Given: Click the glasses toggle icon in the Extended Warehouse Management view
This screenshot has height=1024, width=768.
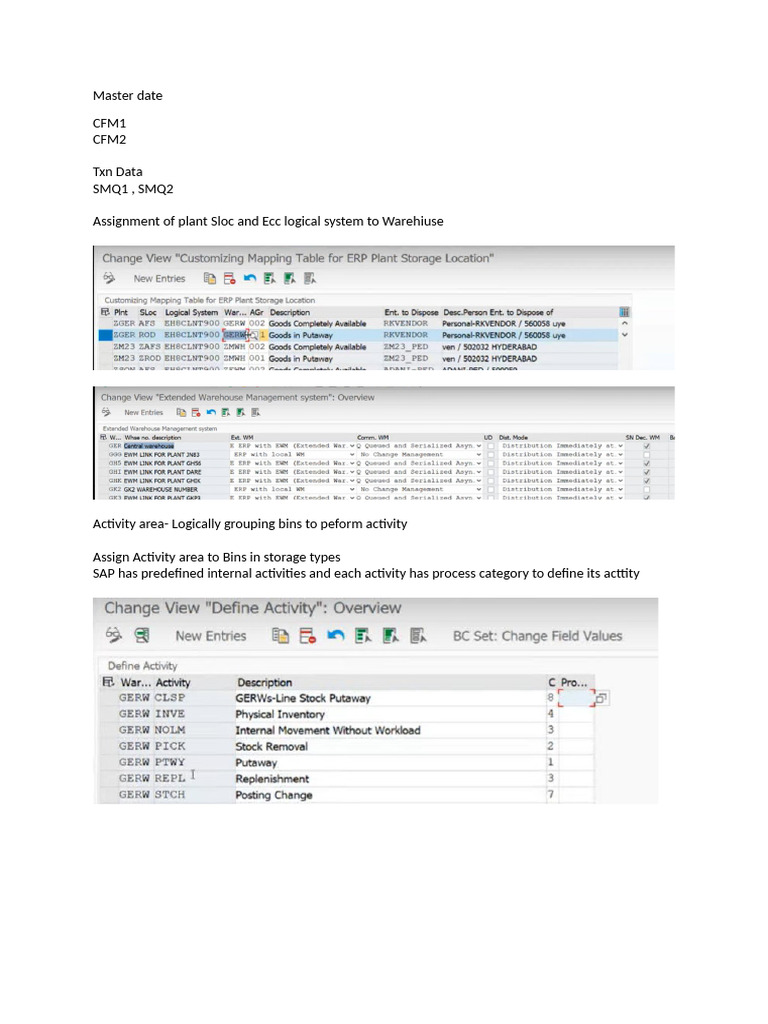Looking at the screenshot, I should [106, 412].
